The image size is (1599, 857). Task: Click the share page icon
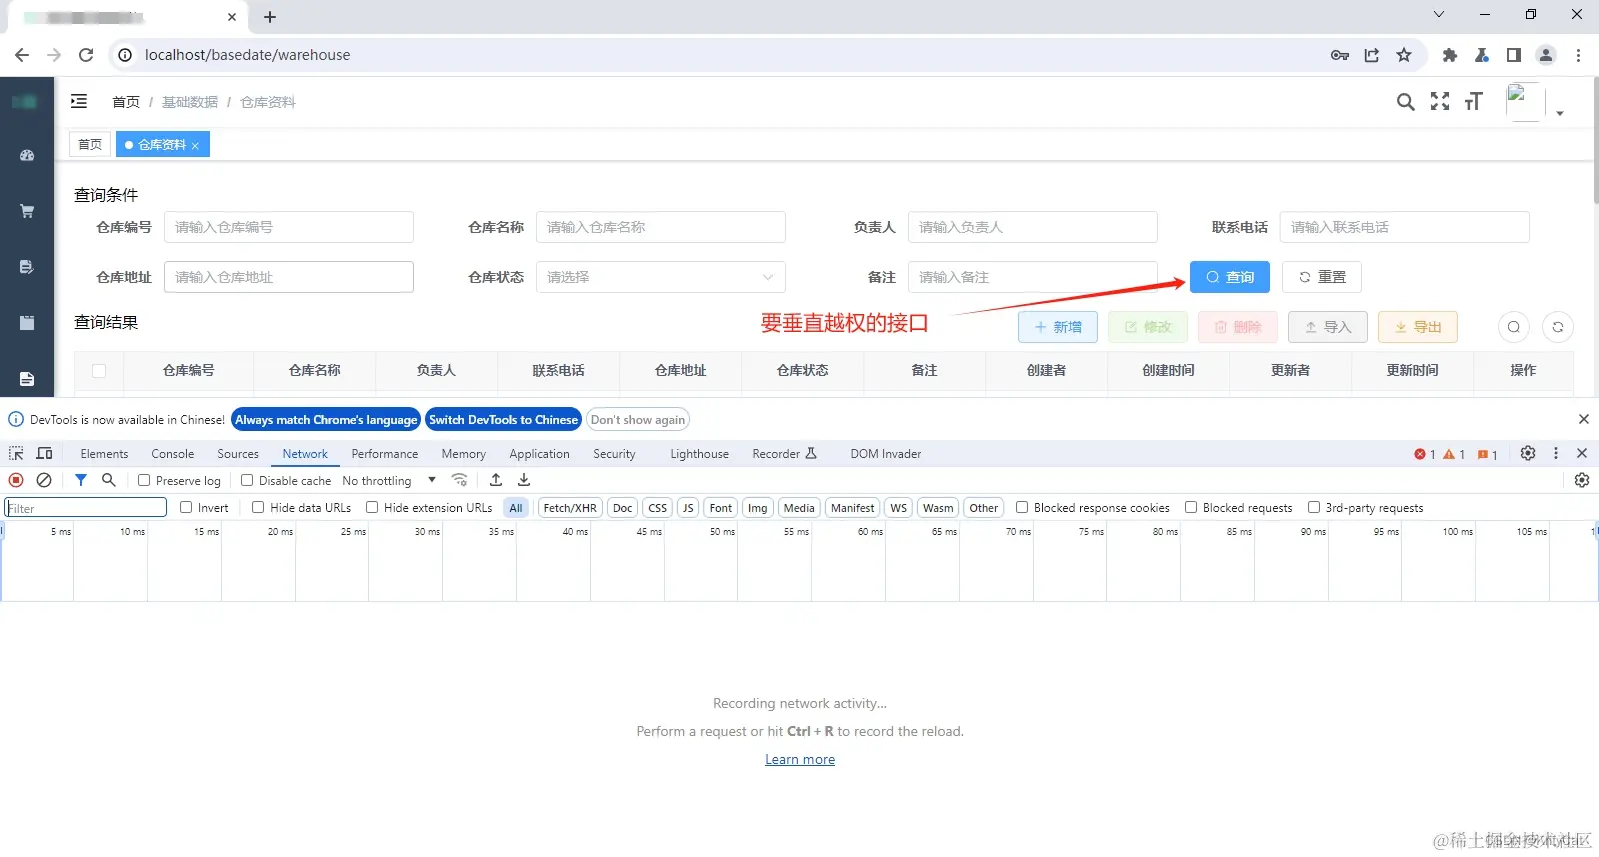pyautogui.click(x=1372, y=55)
